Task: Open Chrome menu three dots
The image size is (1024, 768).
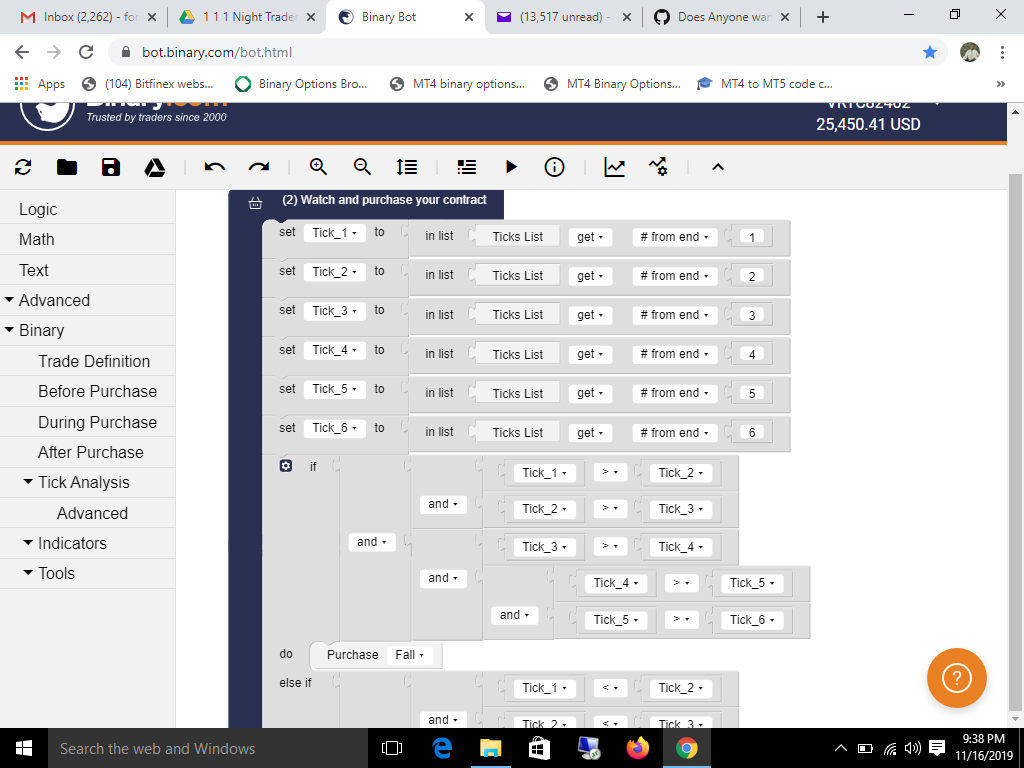Action: (x=1002, y=52)
